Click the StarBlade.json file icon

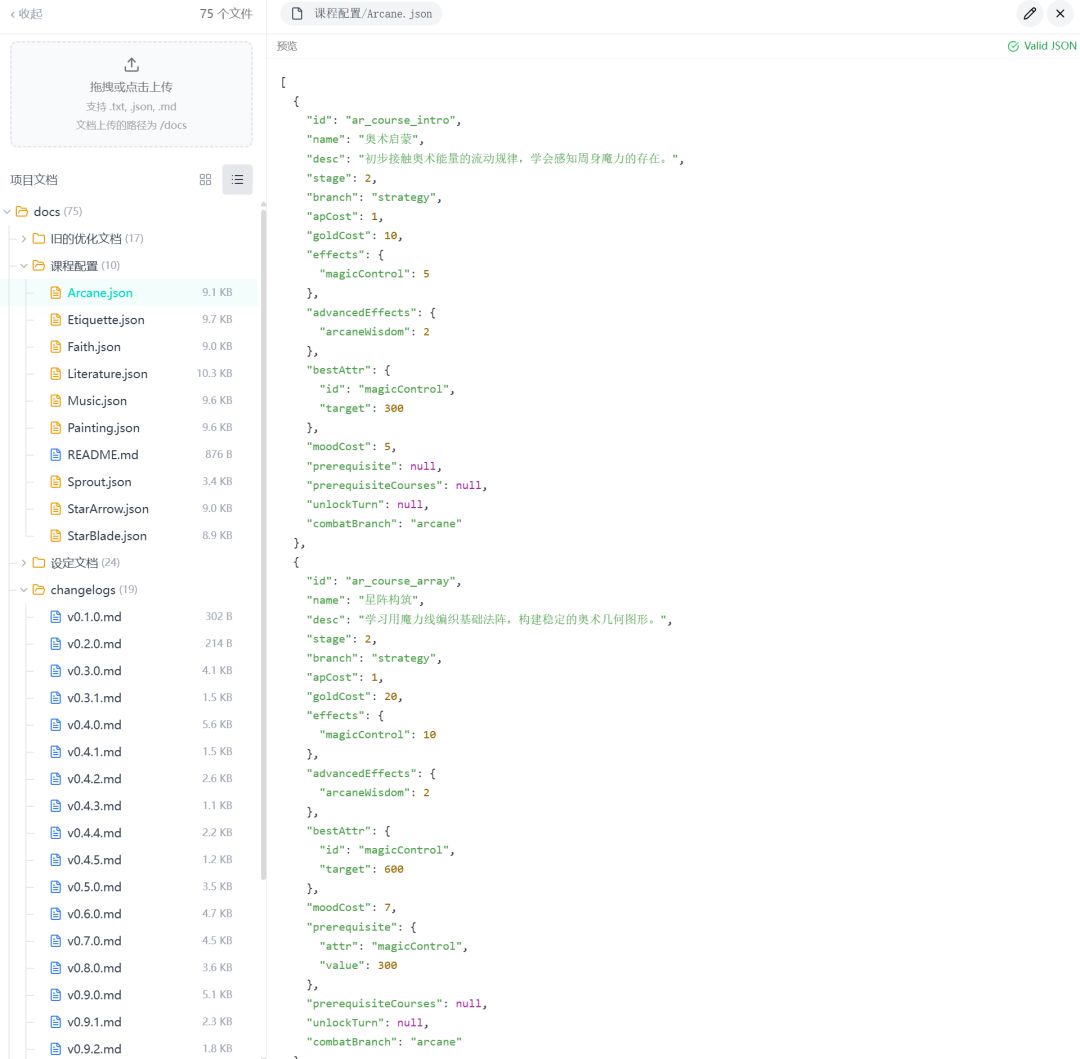(x=56, y=535)
